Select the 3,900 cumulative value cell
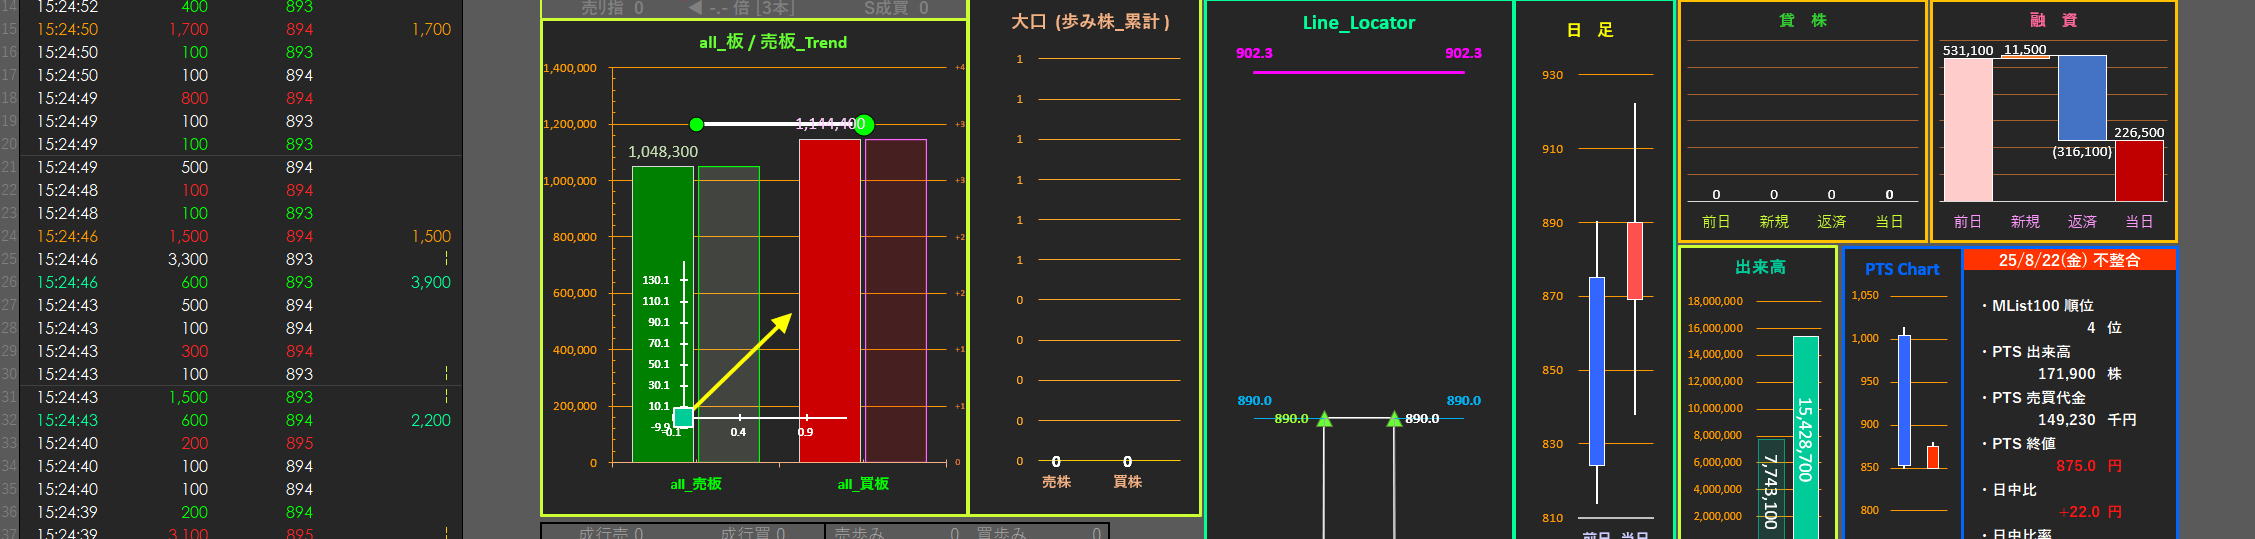The width and height of the screenshot is (2255, 539). click(x=430, y=282)
